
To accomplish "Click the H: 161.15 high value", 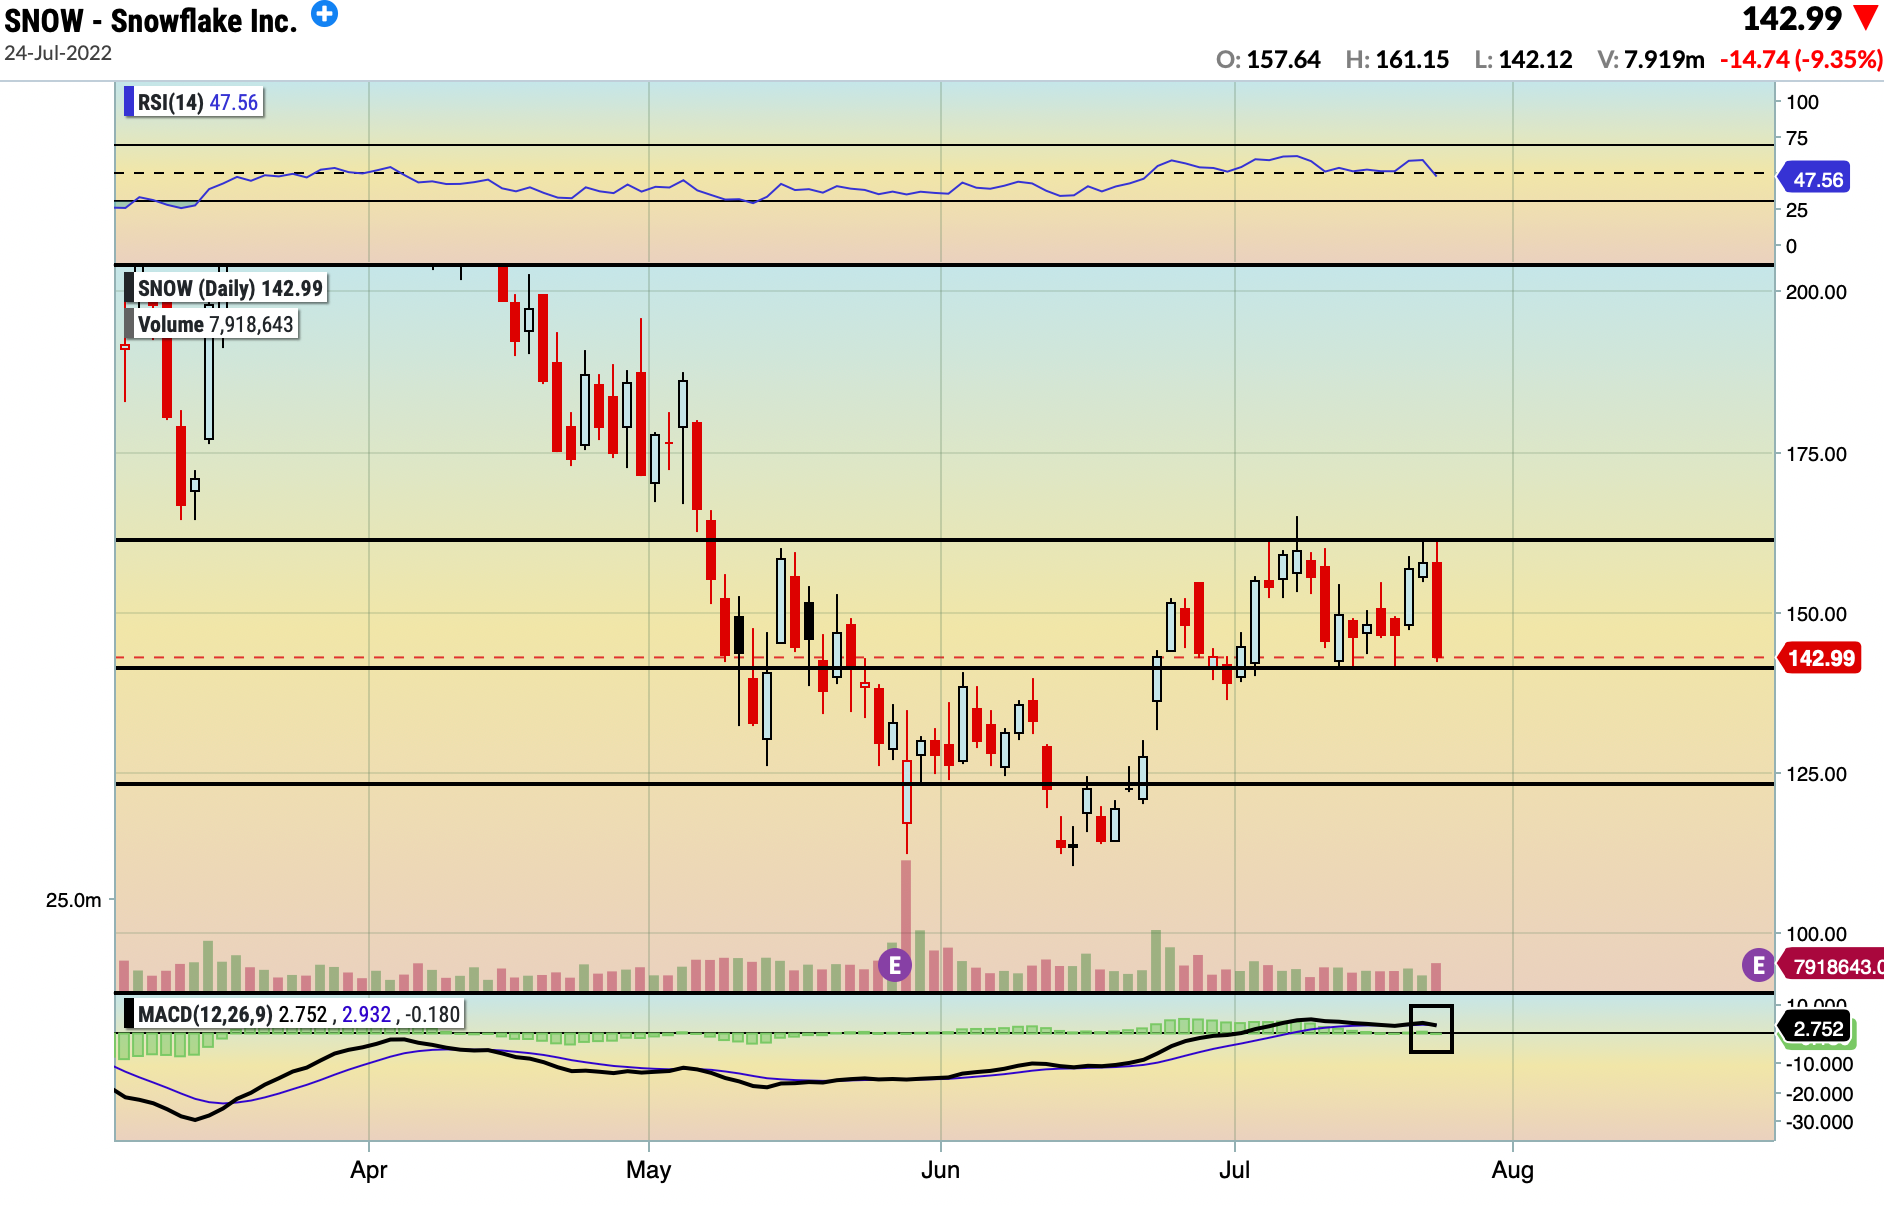I will click(x=1397, y=60).
